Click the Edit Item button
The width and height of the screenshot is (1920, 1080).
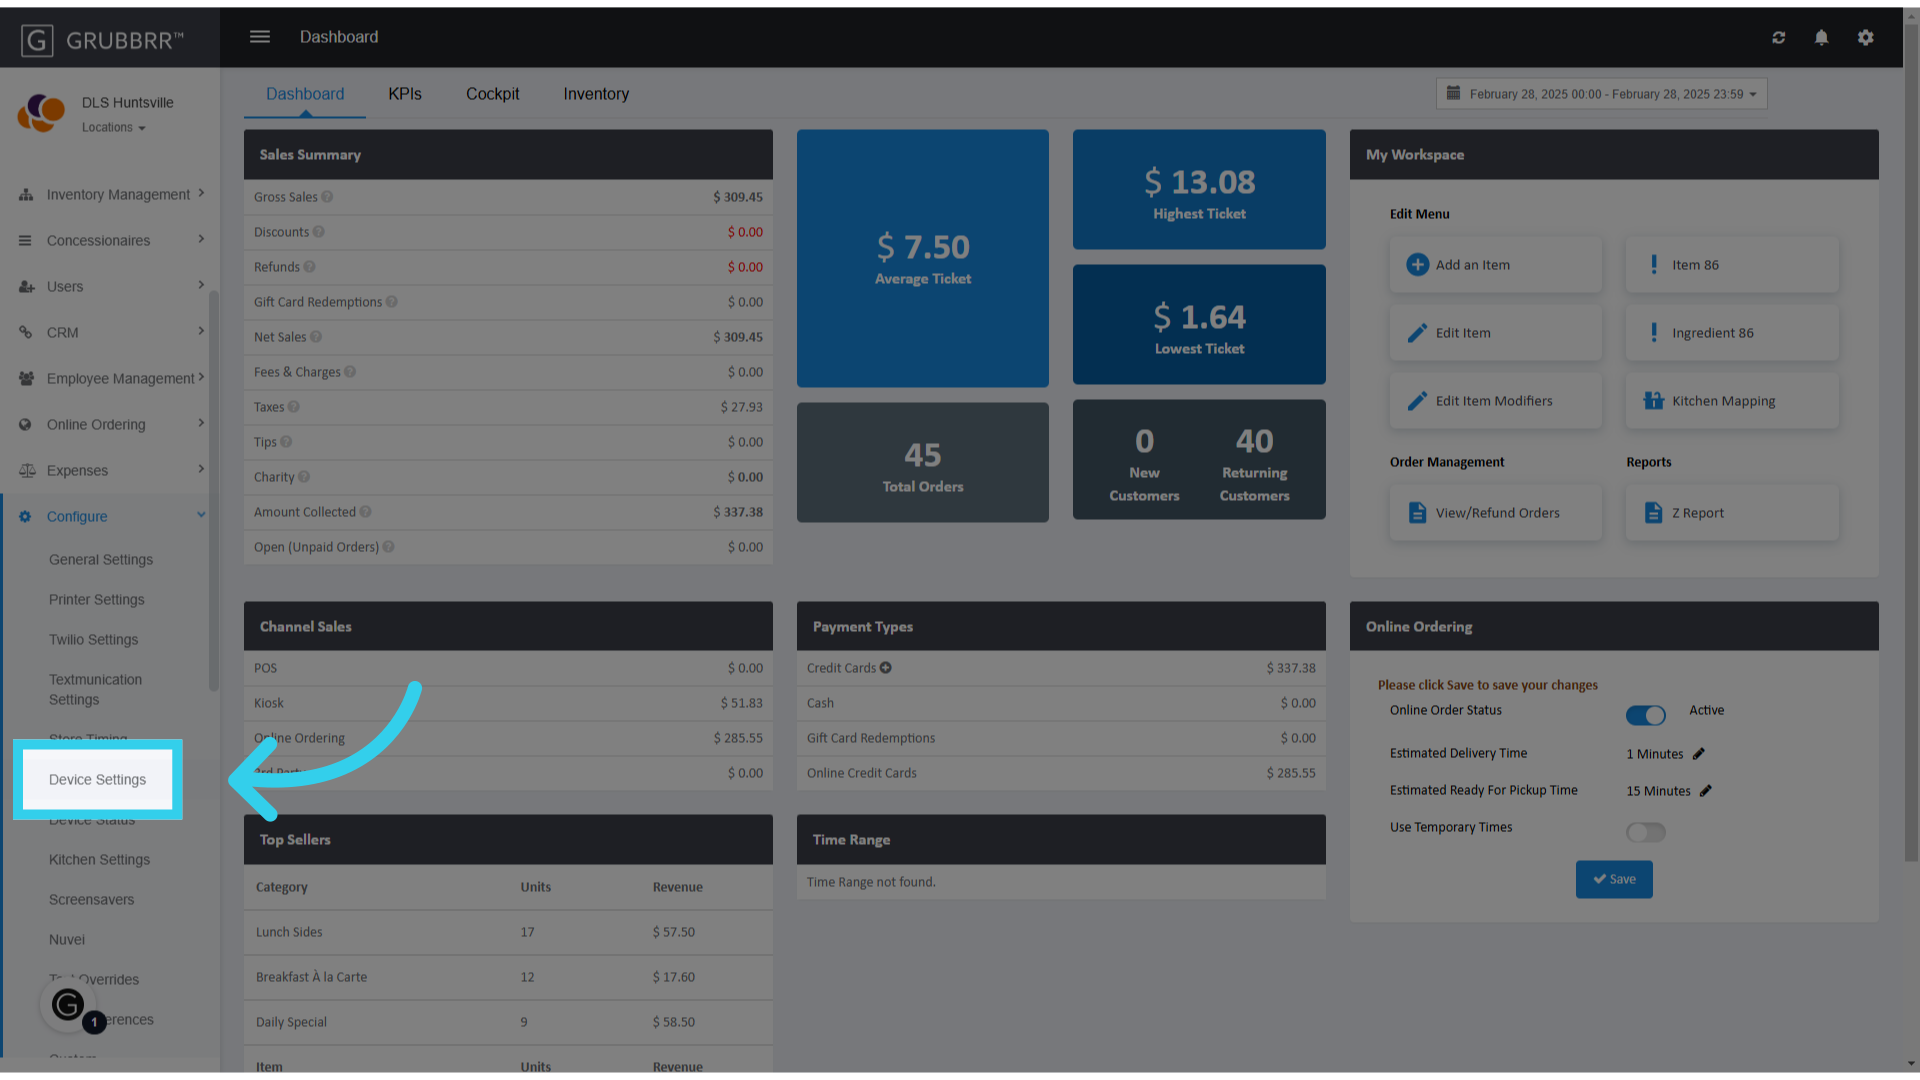coord(1495,333)
